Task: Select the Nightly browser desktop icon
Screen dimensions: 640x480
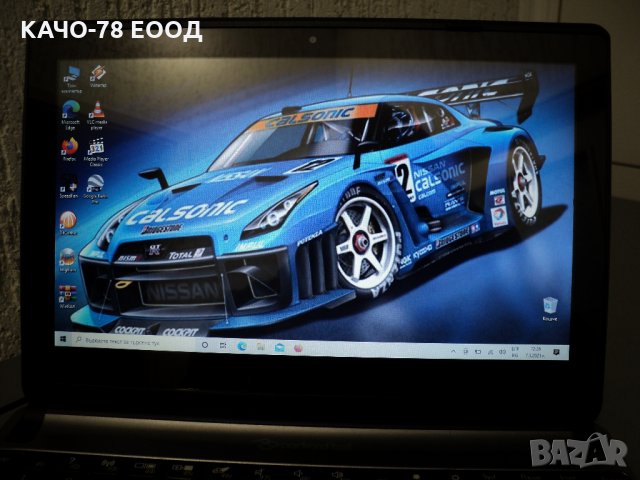Action: coord(67,260)
